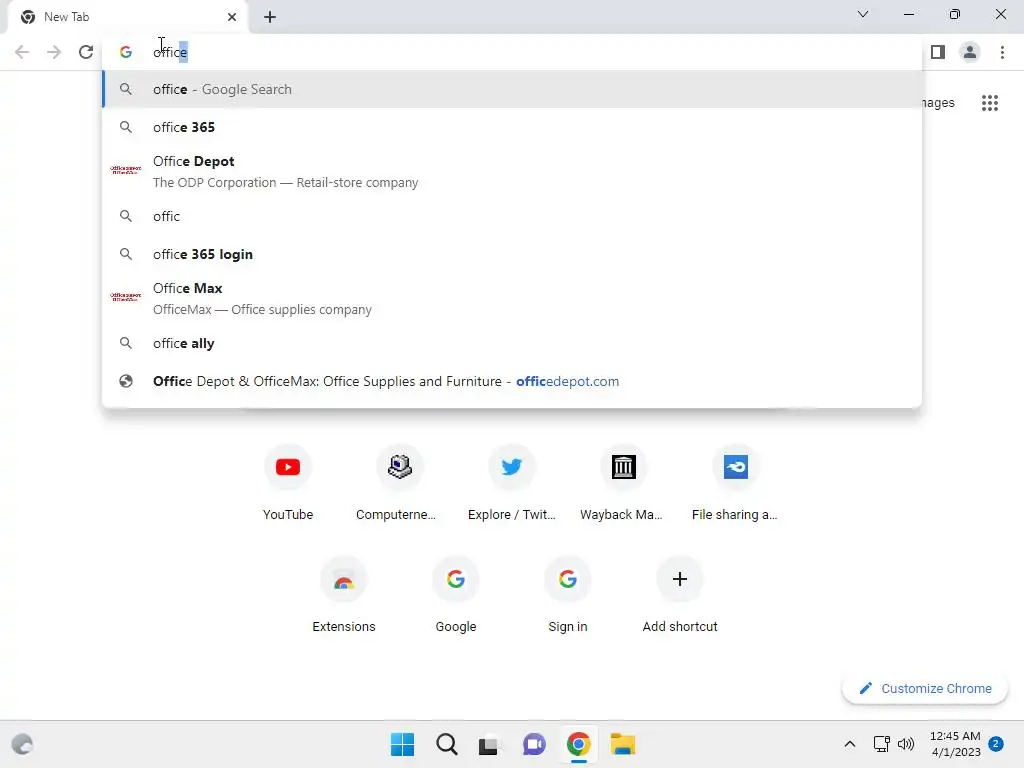Open the Wayback Machine shortcut
The height and width of the screenshot is (768, 1024).
point(624,483)
